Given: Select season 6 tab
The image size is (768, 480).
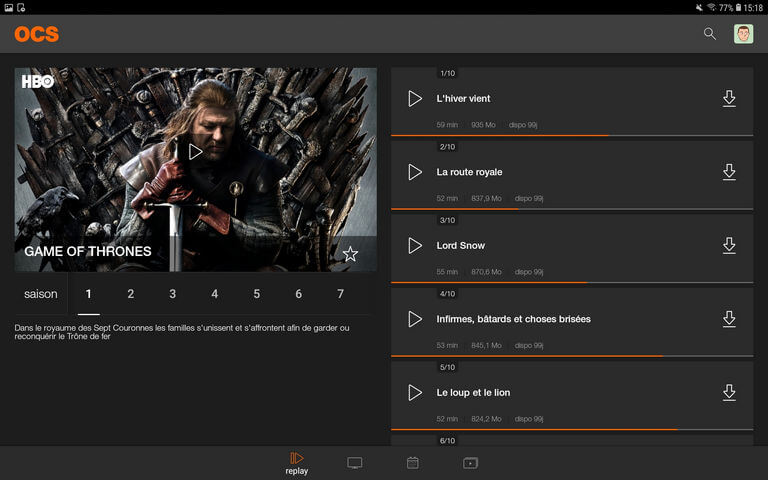Looking at the screenshot, I should click(x=298, y=294).
